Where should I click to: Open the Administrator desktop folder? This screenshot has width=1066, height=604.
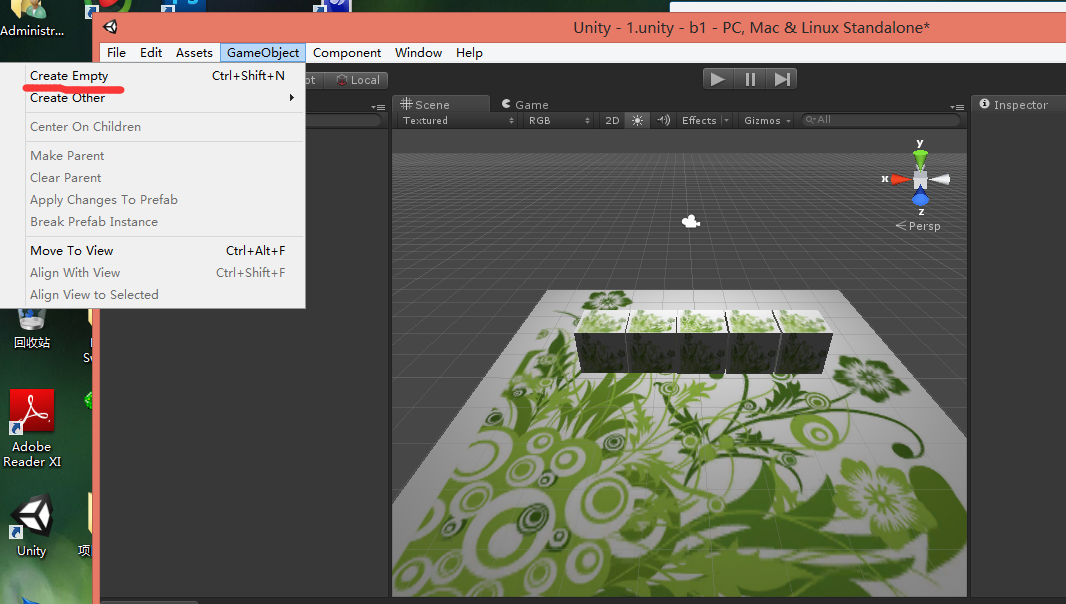(31, 19)
